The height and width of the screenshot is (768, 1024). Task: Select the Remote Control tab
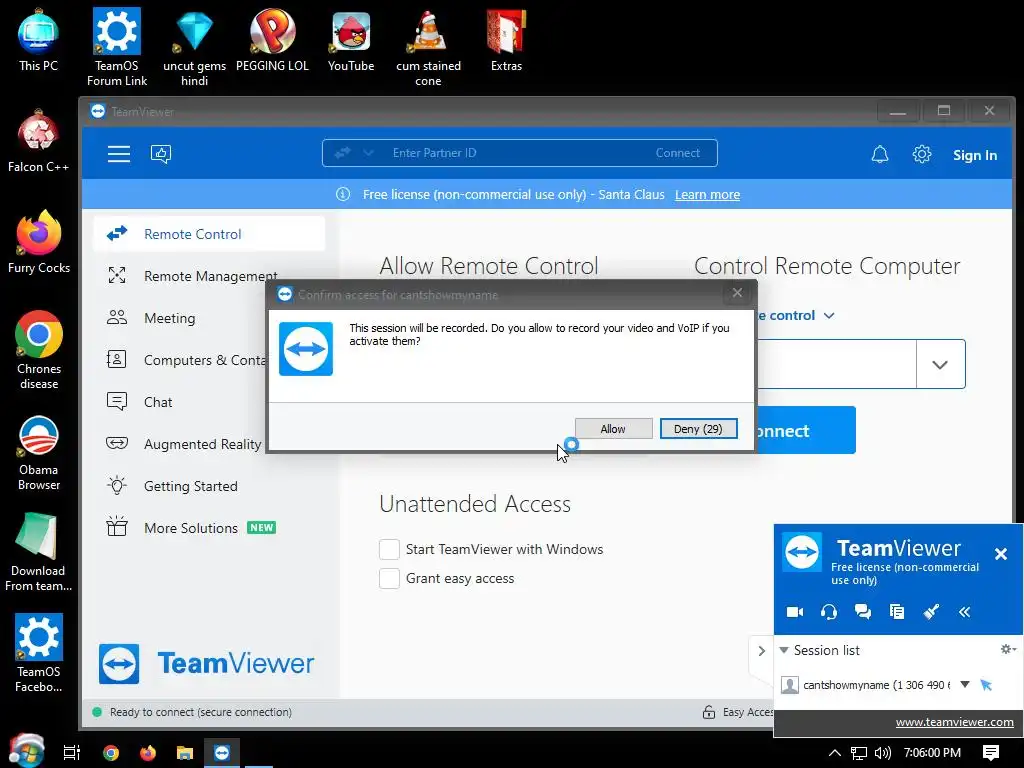[210, 234]
